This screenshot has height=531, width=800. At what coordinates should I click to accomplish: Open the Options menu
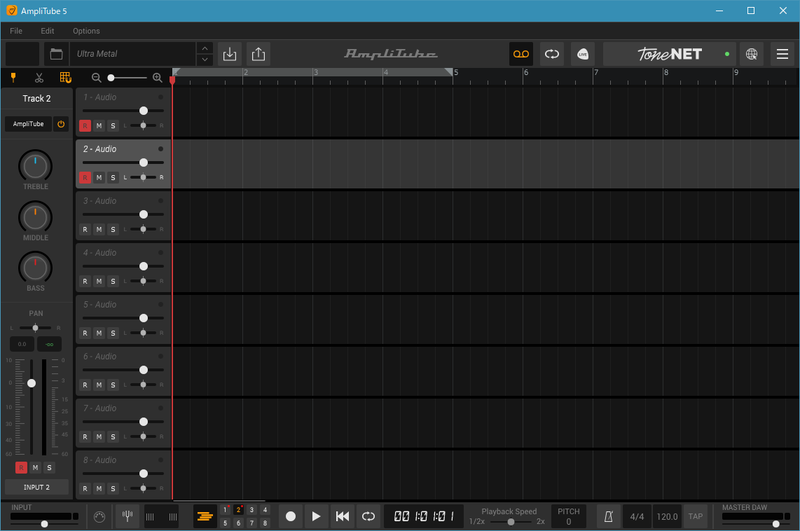86,31
